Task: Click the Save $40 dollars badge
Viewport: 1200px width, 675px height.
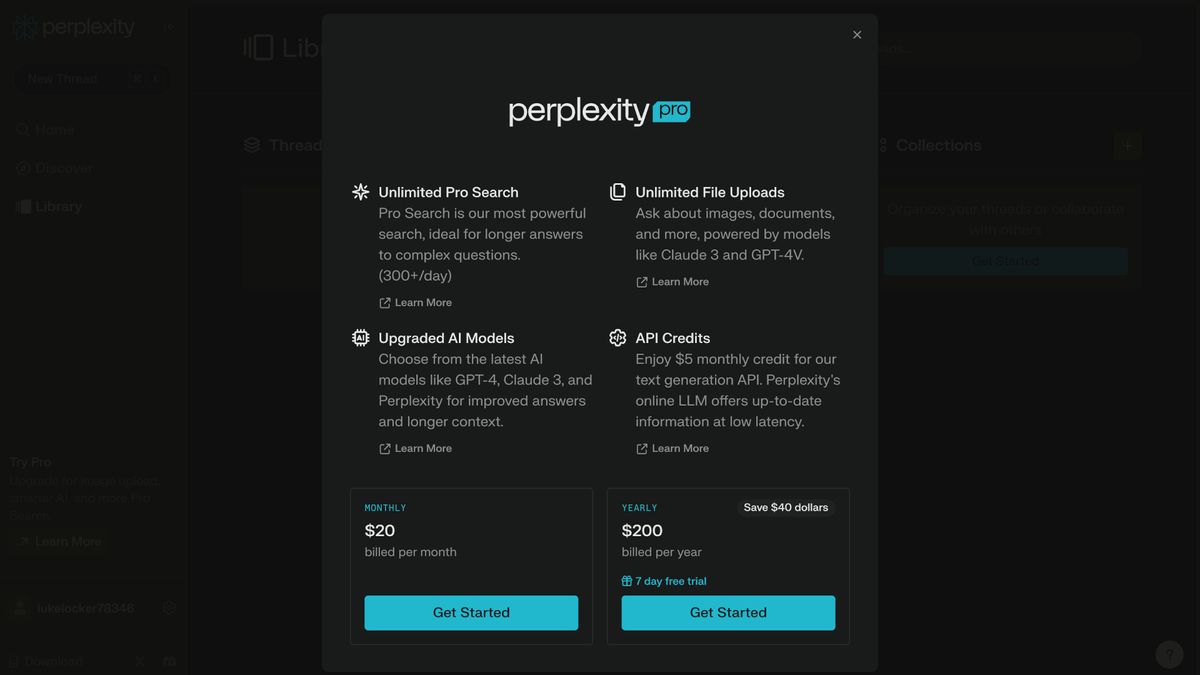Action: (x=786, y=508)
